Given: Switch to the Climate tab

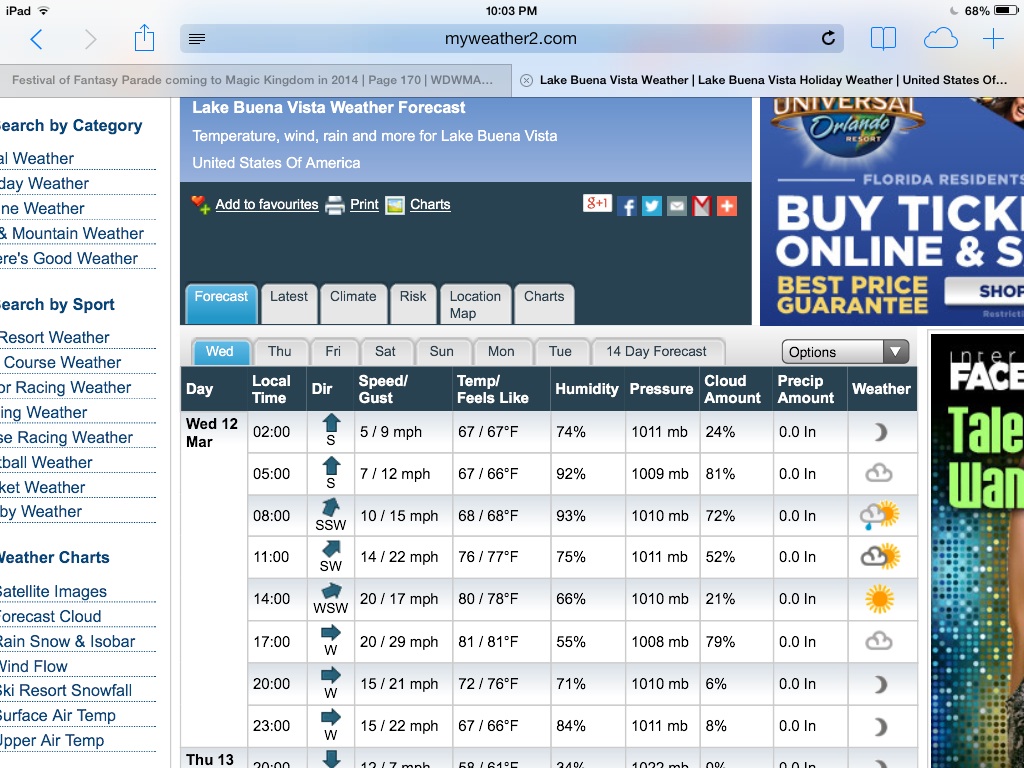Looking at the screenshot, I should (x=353, y=297).
